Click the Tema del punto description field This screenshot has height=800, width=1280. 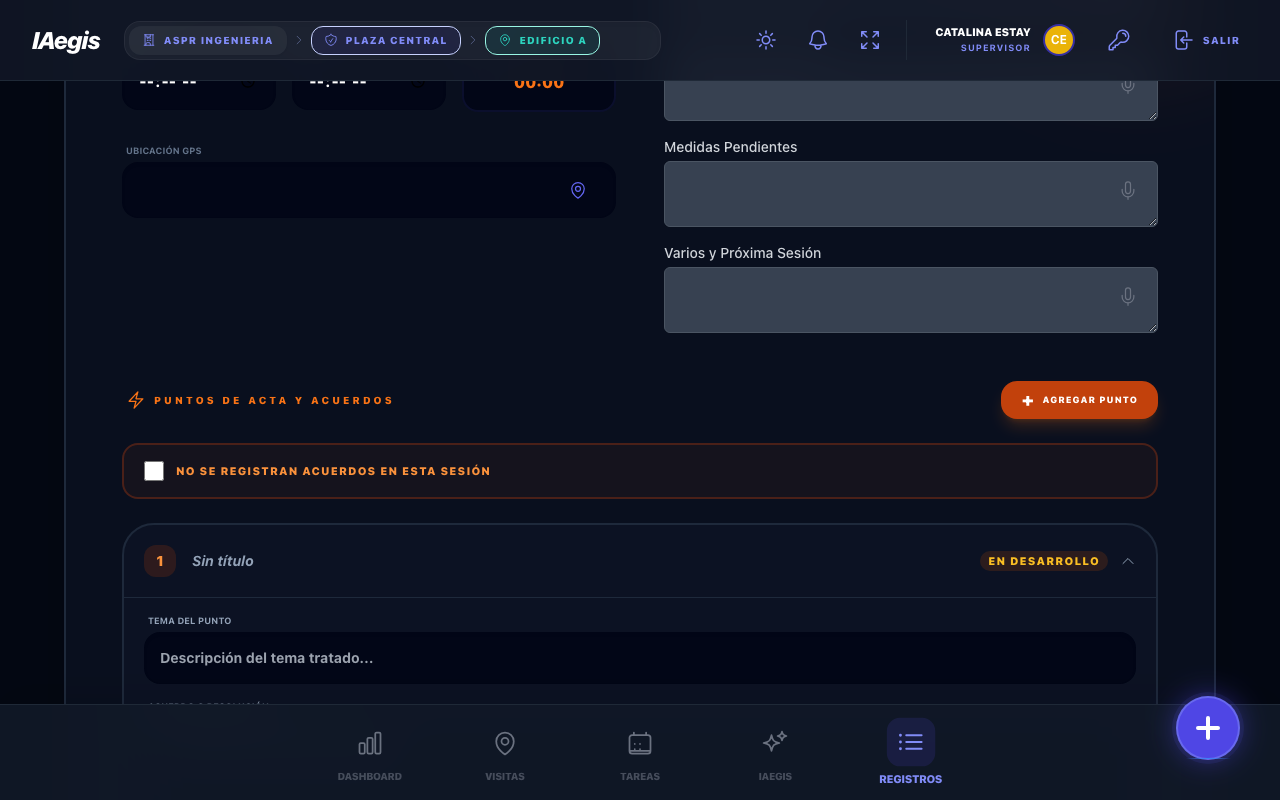click(640, 658)
